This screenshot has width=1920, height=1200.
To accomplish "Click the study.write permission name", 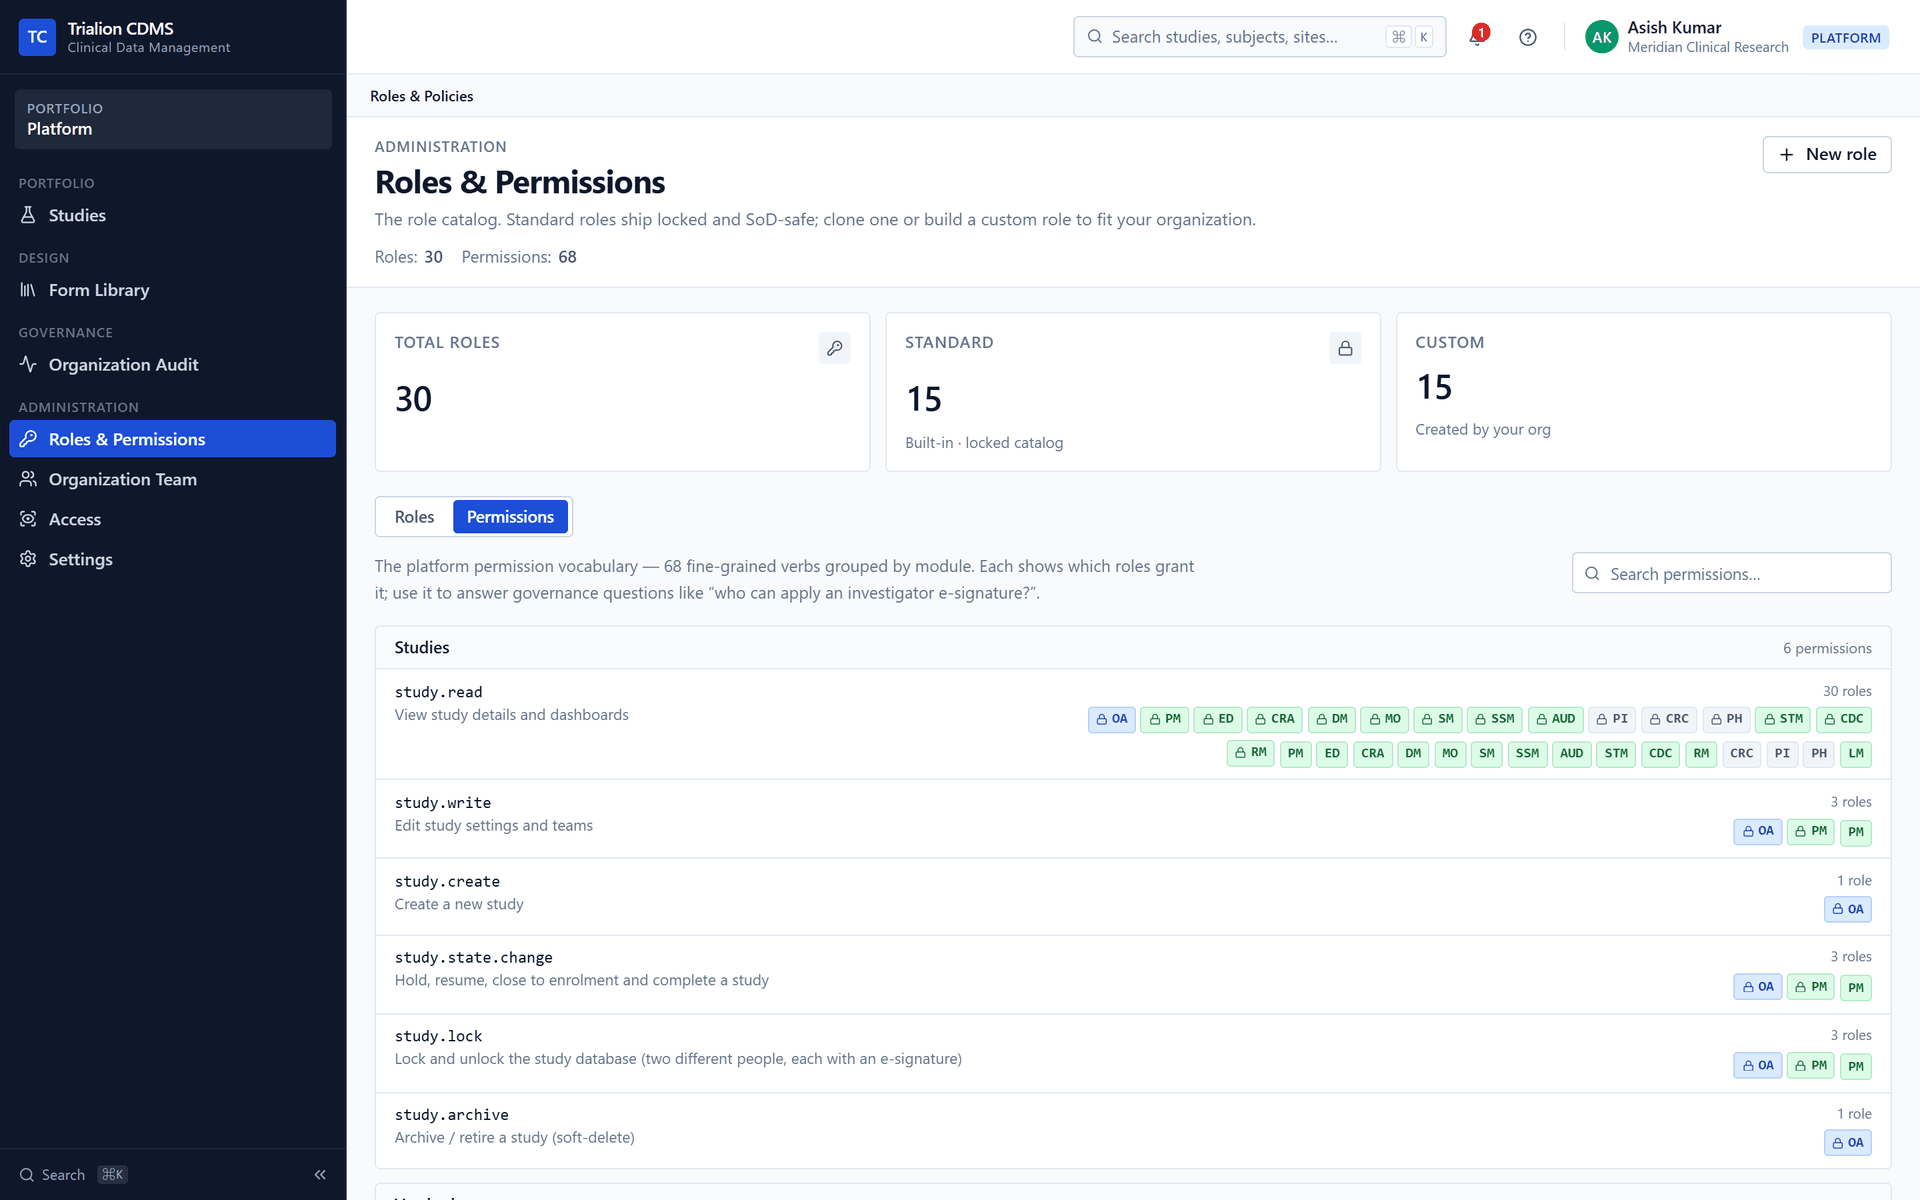I will (442, 803).
